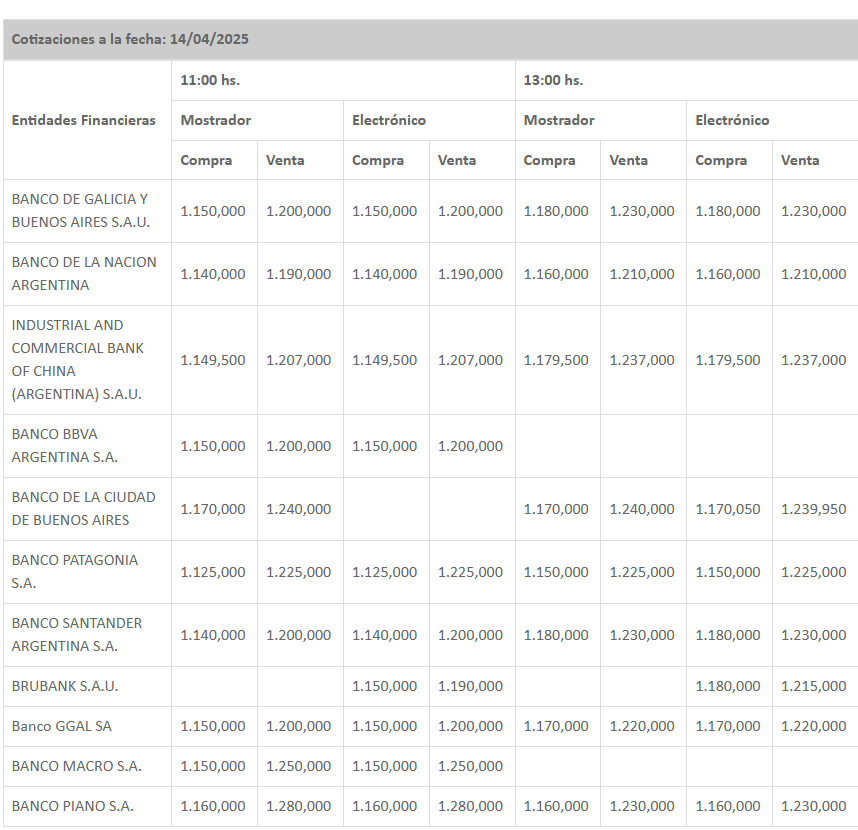Click BBVA 11:00 Electrónico Compra 1.150,000
Screen dimensions: 858x830
385,446
